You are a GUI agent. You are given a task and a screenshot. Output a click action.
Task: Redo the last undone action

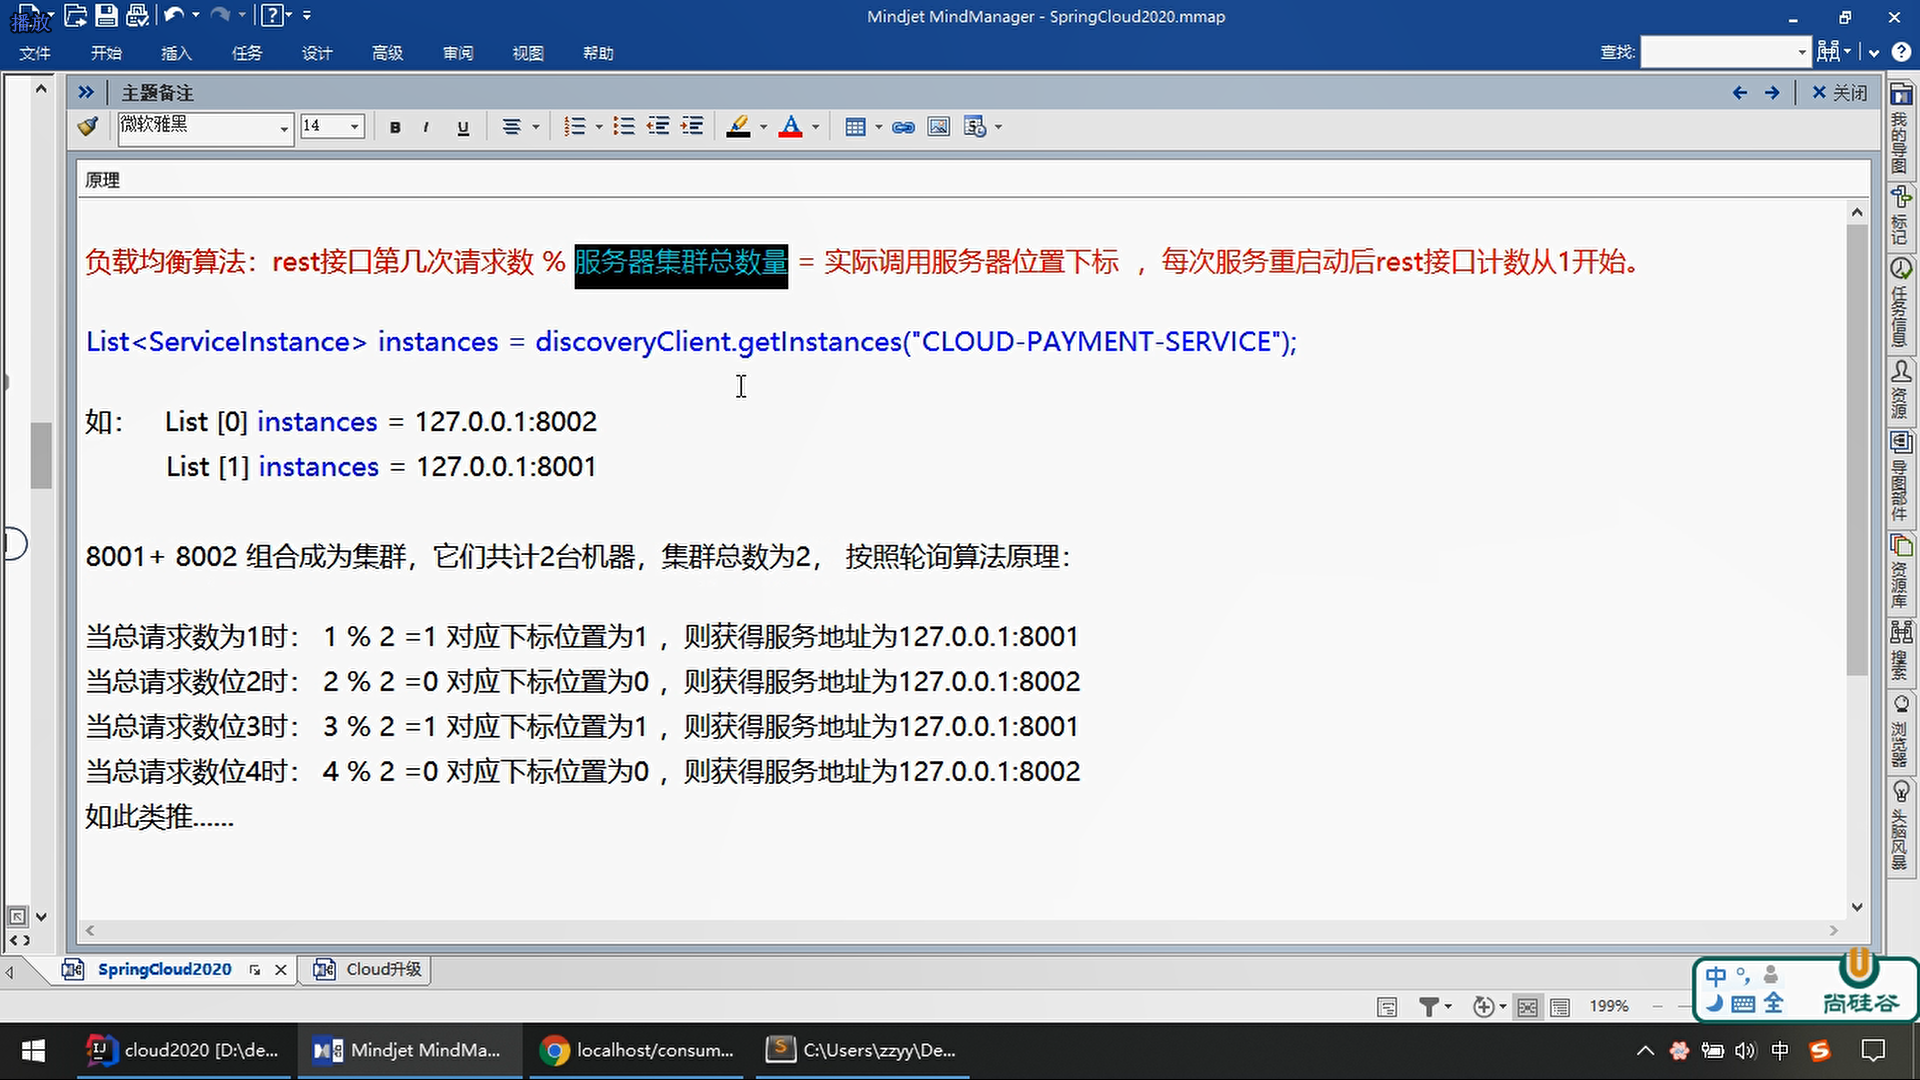click(x=220, y=15)
